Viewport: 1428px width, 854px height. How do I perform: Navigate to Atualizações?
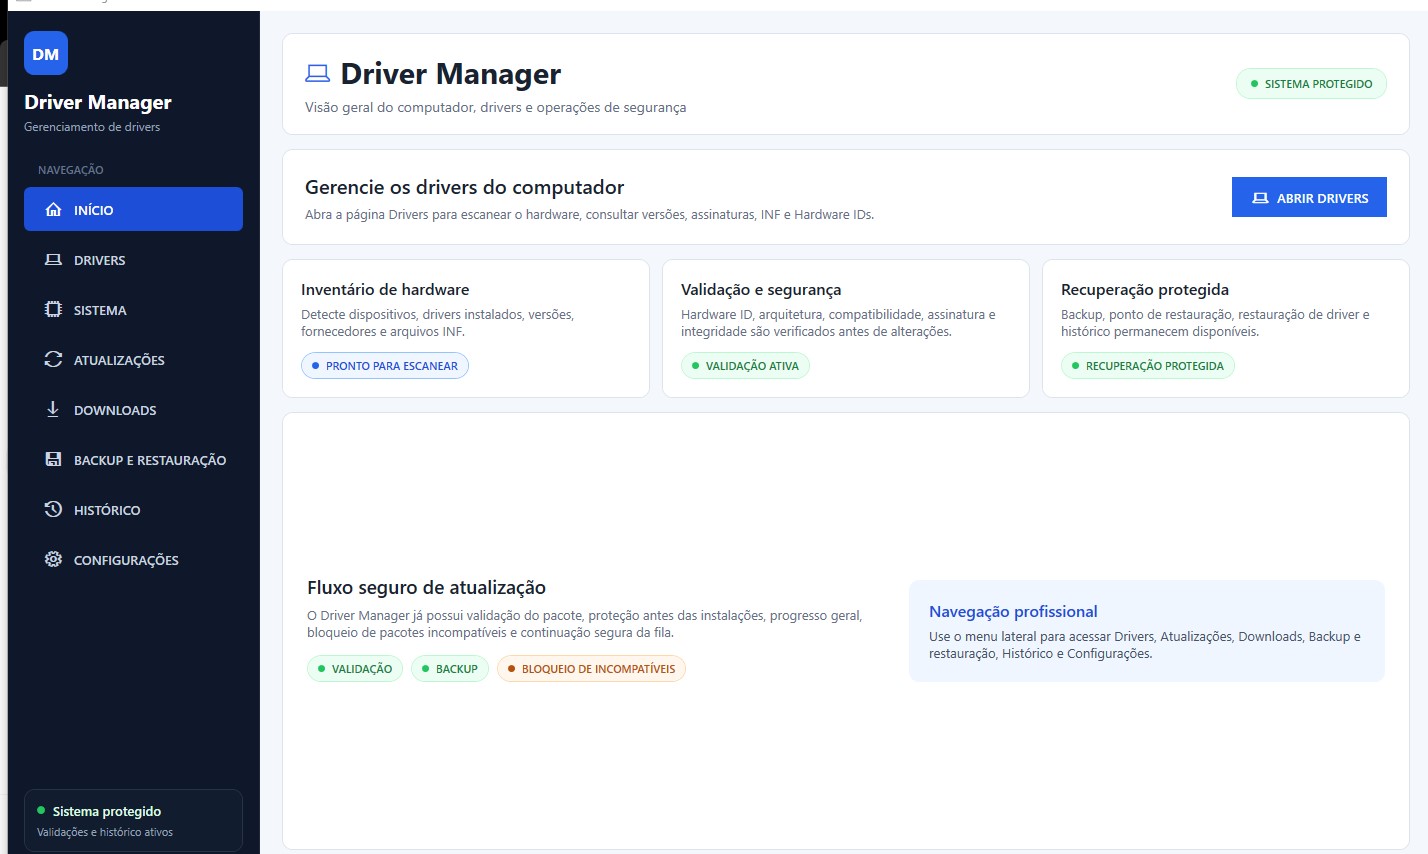(133, 360)
